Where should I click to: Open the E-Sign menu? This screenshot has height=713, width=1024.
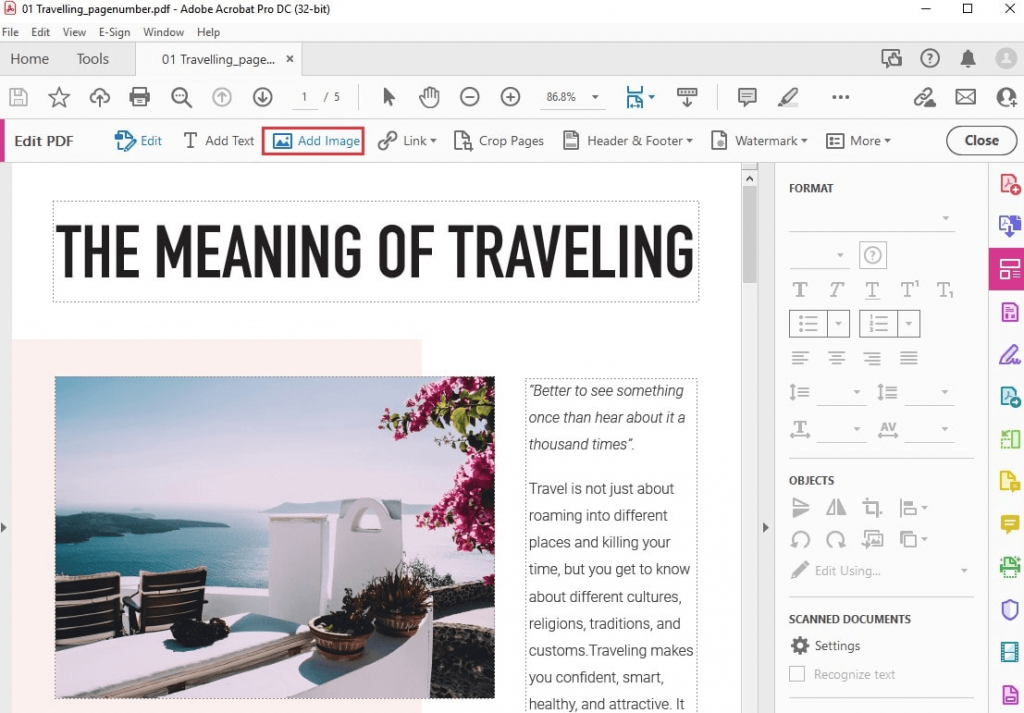[x=114, y=31]
